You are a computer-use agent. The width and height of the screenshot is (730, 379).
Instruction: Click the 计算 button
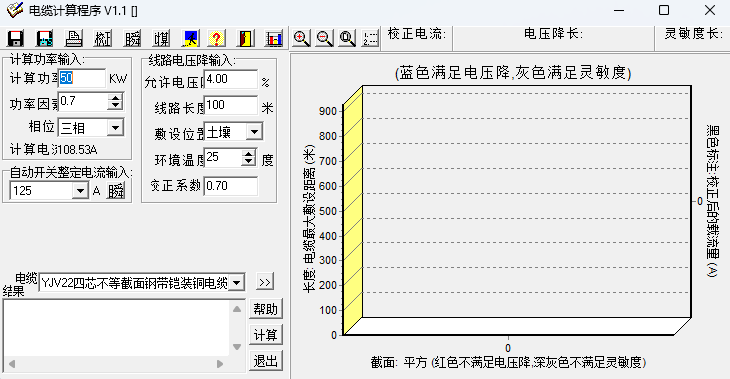266,335
